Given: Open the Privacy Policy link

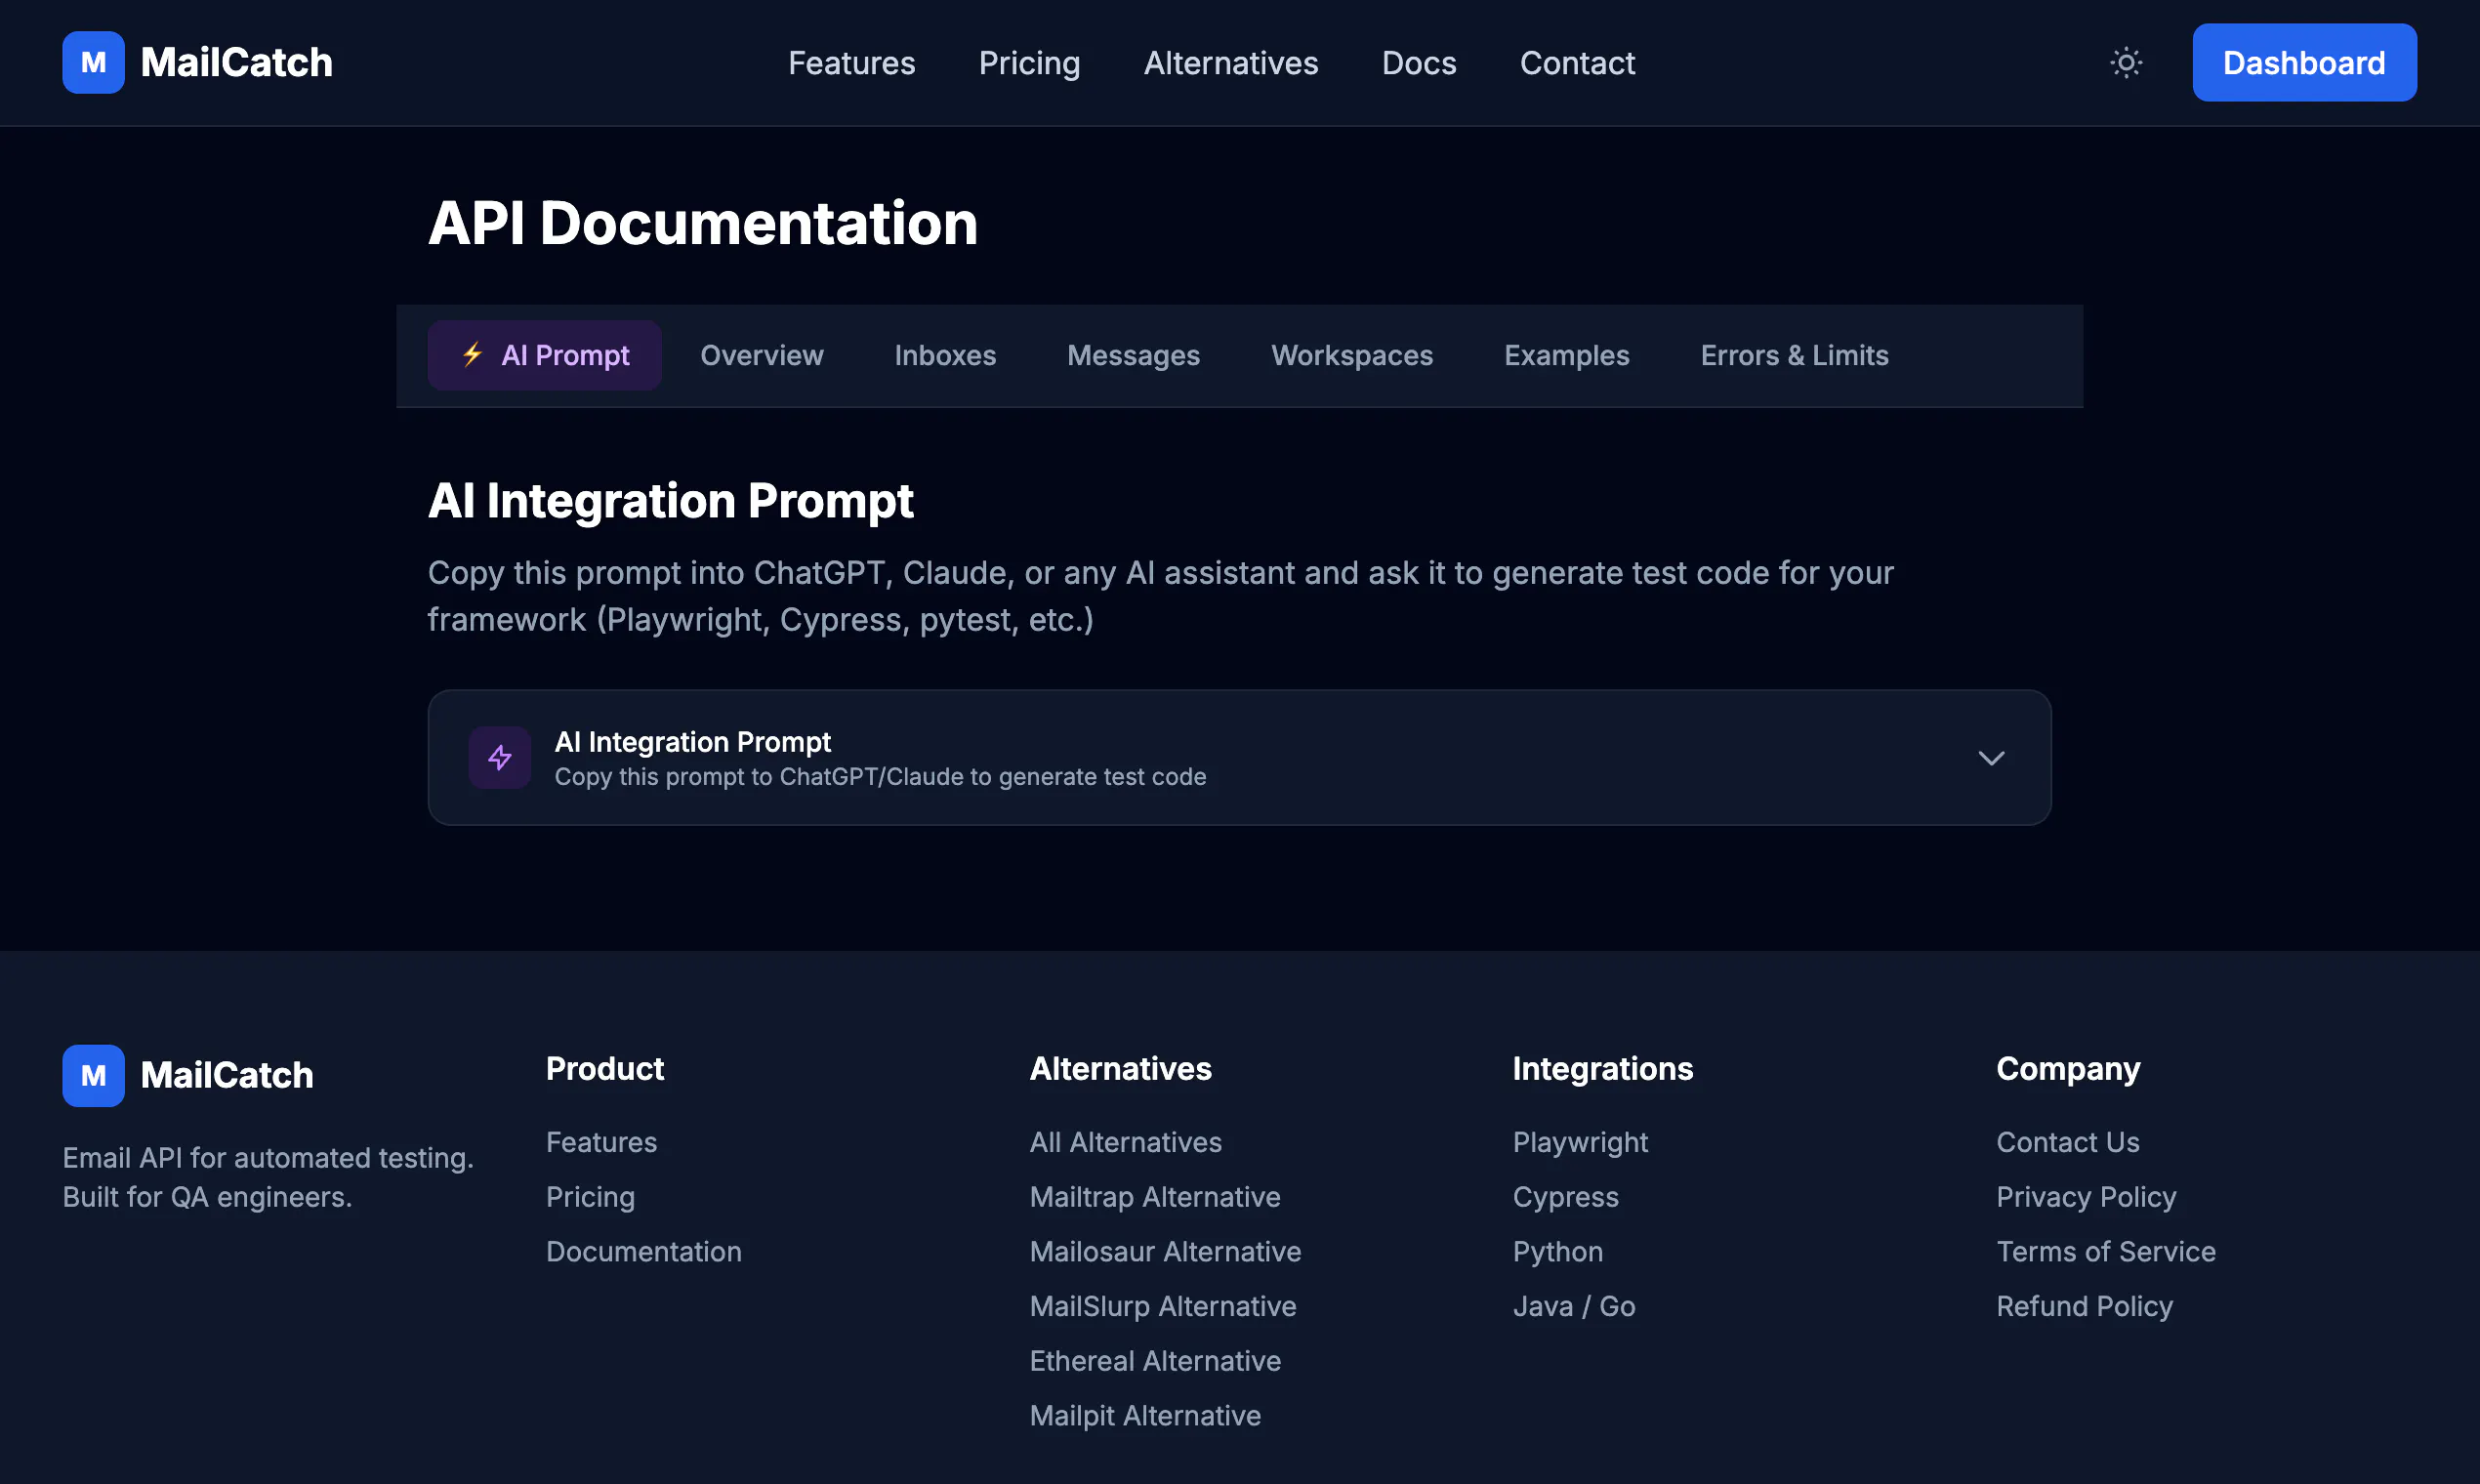Looking at the screenshot, I should click(2086, 1197).
